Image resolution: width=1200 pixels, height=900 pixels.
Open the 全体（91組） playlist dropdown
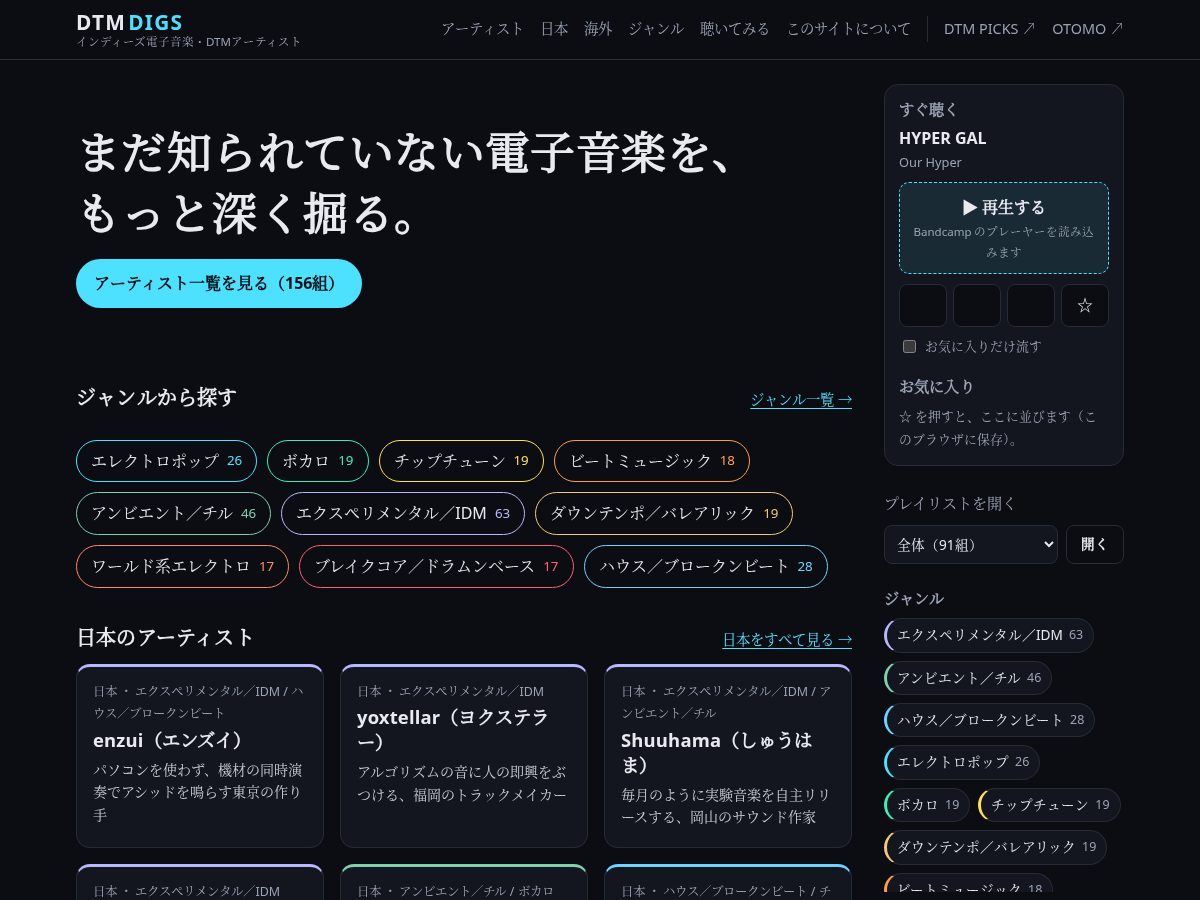[971, 544]
